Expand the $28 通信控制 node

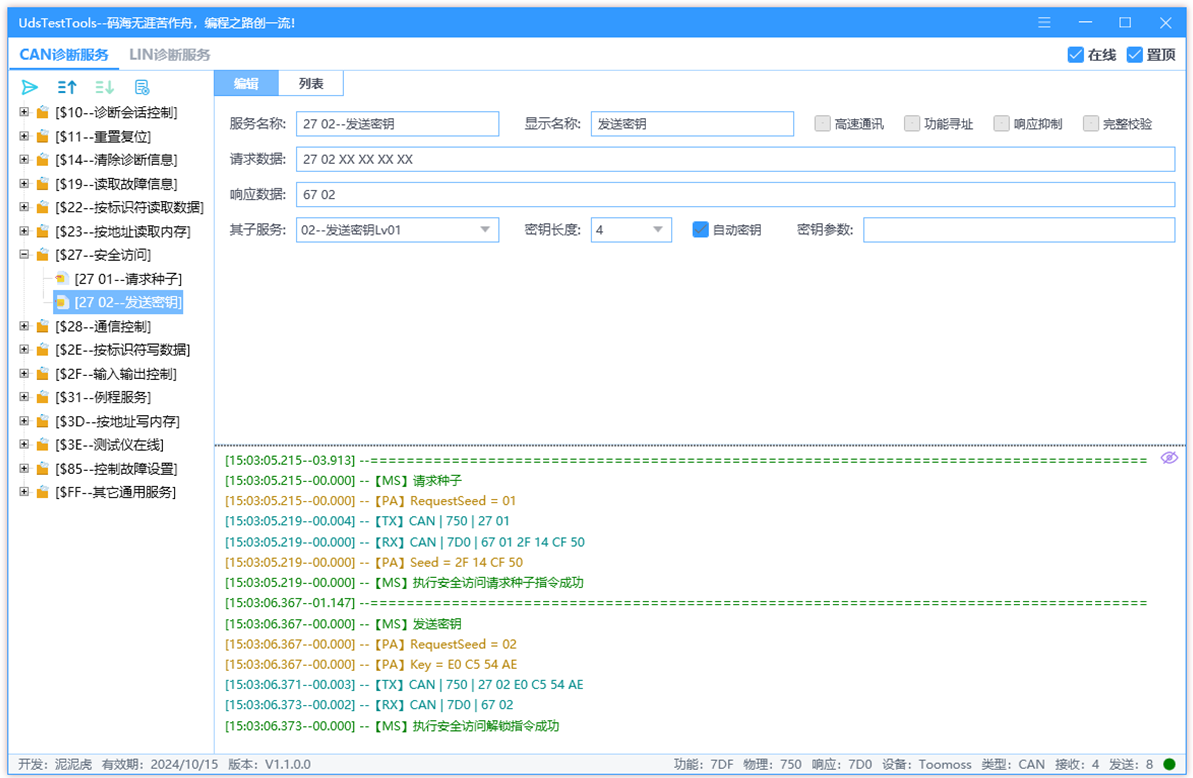(24, 326)
